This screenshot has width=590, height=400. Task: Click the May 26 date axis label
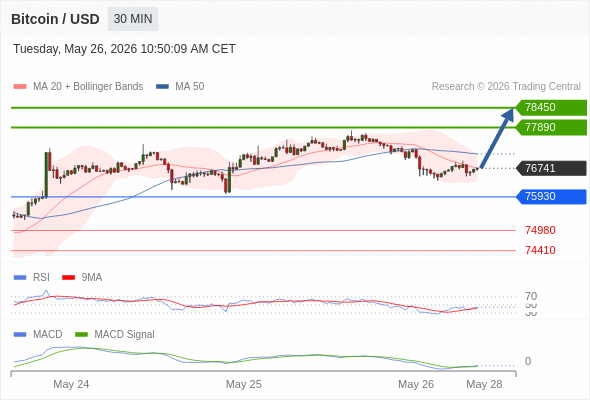coord(416,384)
